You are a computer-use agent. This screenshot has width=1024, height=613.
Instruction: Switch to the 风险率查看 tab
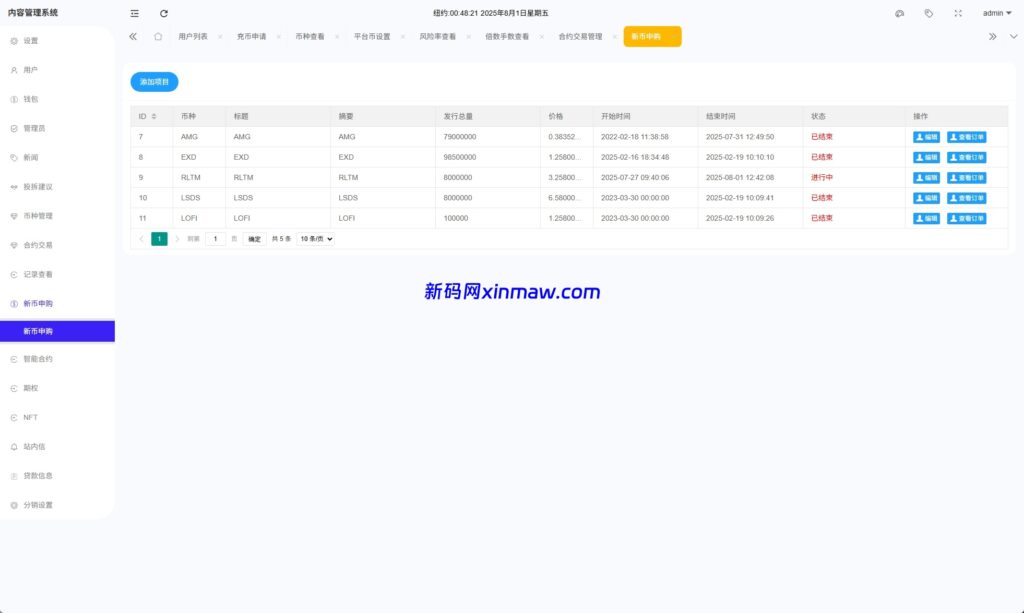coord(437,36)
